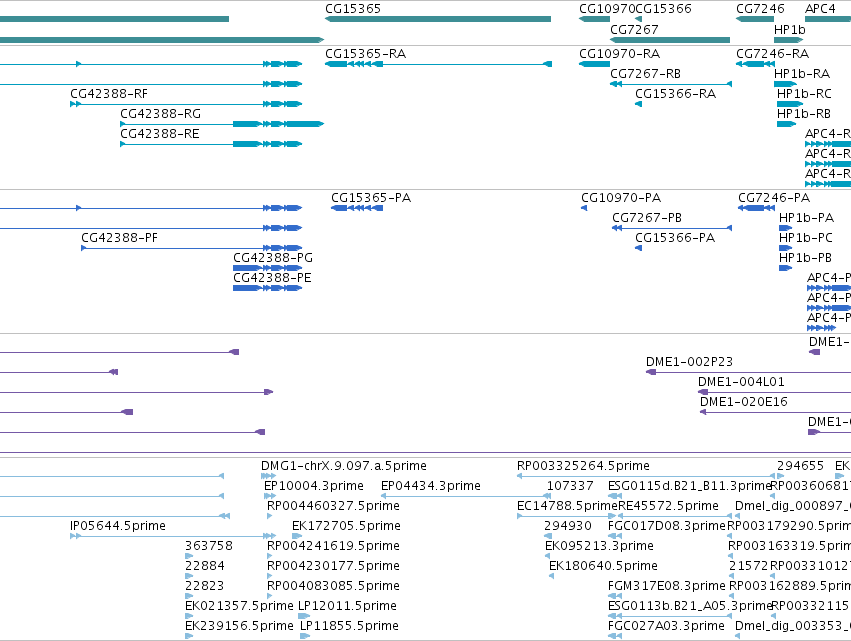Open EST label ESG0115d.B21_B11.3prime
The height and width of the screenshot is (641, 851).
pyautogui.click(x=689, y=486)
